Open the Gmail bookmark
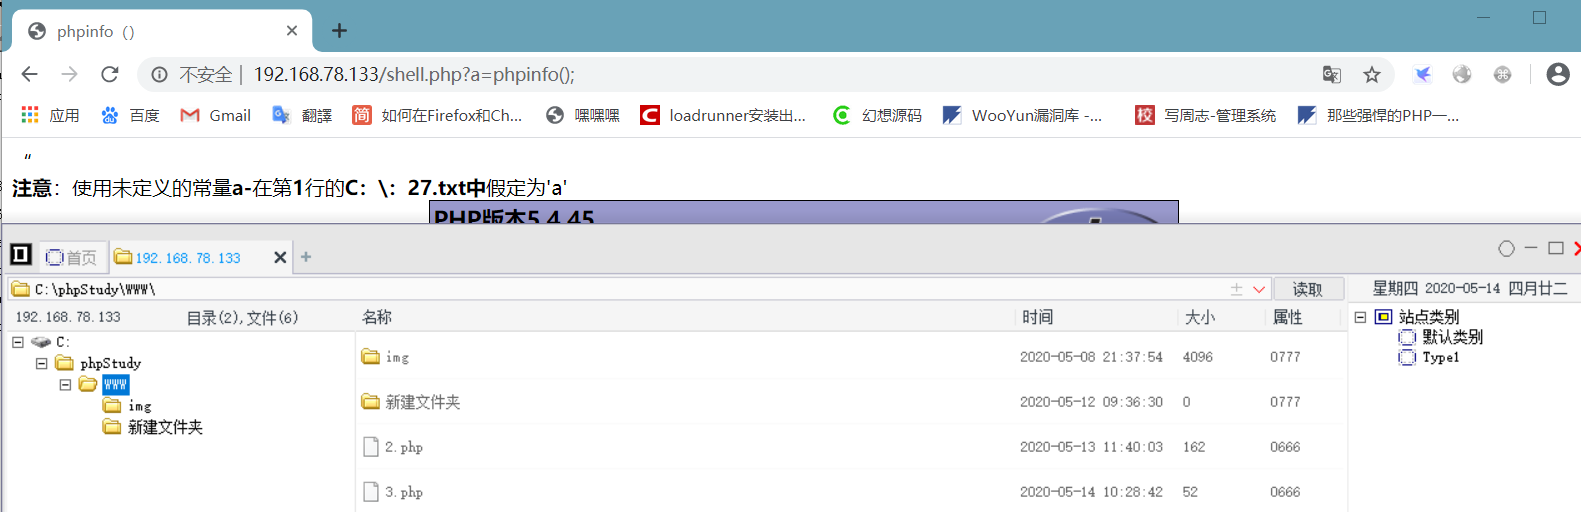 click(x=215, y=116)
